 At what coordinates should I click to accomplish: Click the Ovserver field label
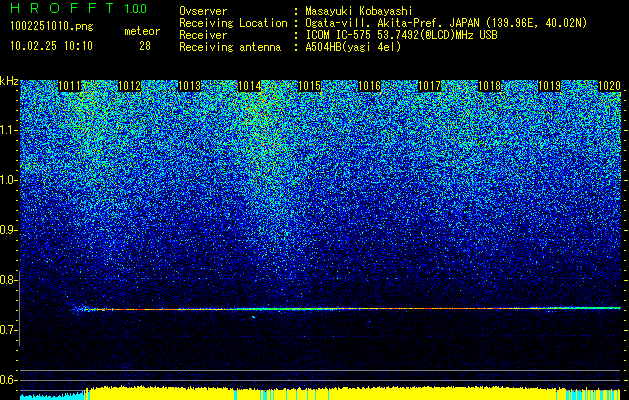pos(203,11)
